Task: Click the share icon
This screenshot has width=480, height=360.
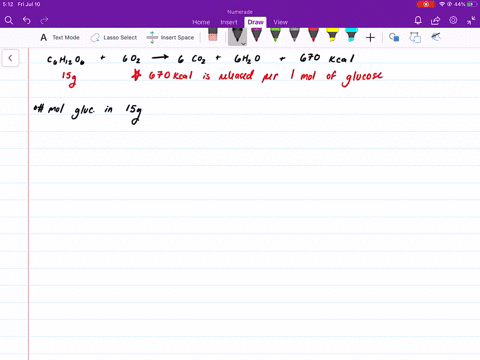Action: tap(435, 21)
